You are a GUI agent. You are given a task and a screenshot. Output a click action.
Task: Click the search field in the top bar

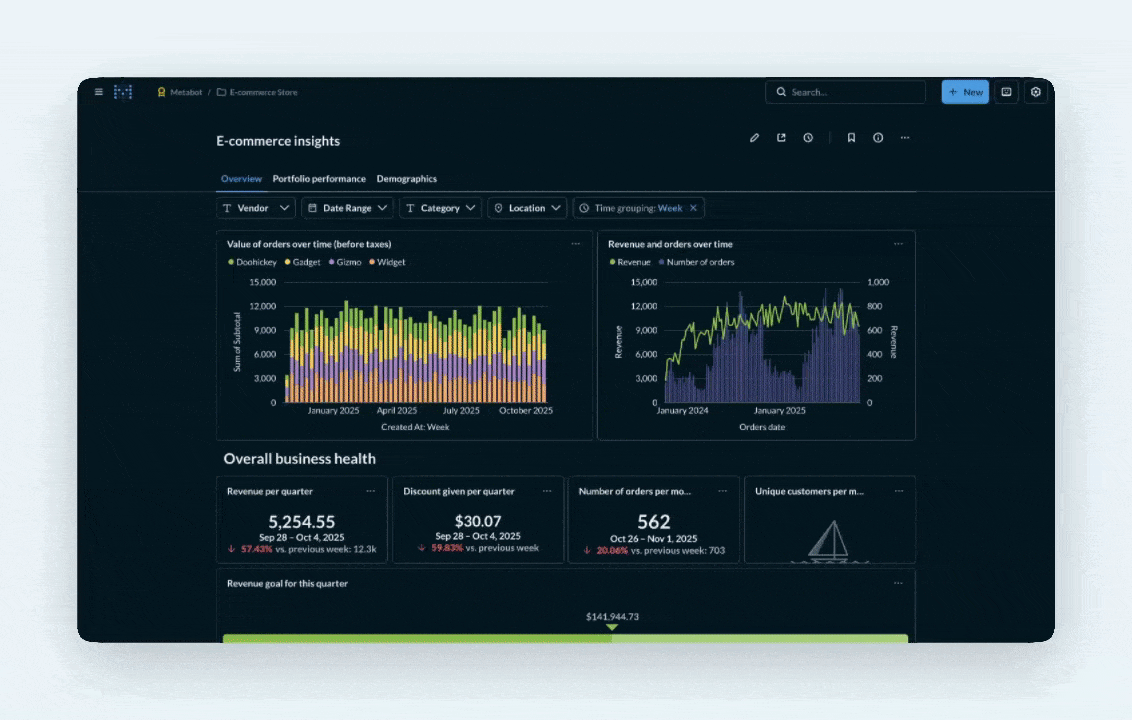845,91
